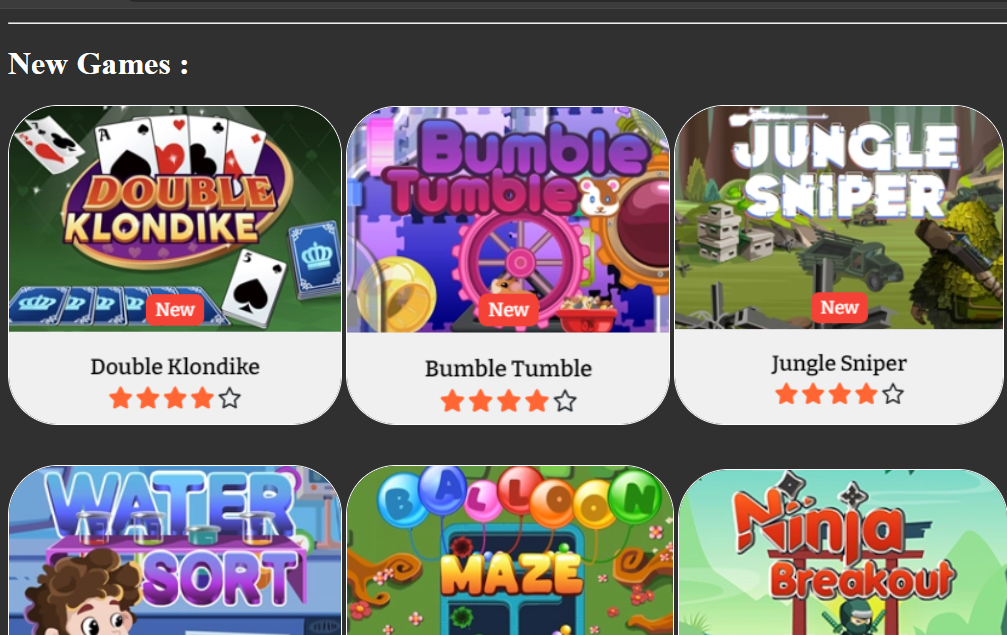Click the New badge on Bumble Tumble

(508, 309)
